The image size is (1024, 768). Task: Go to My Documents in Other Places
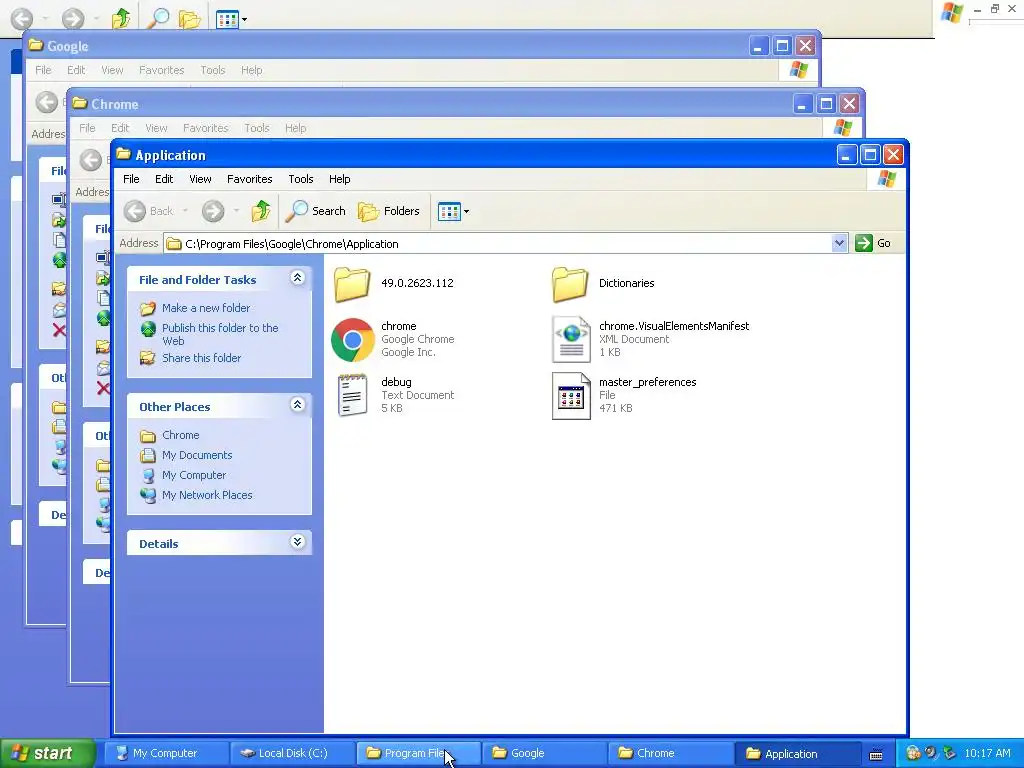pos(197,455)
